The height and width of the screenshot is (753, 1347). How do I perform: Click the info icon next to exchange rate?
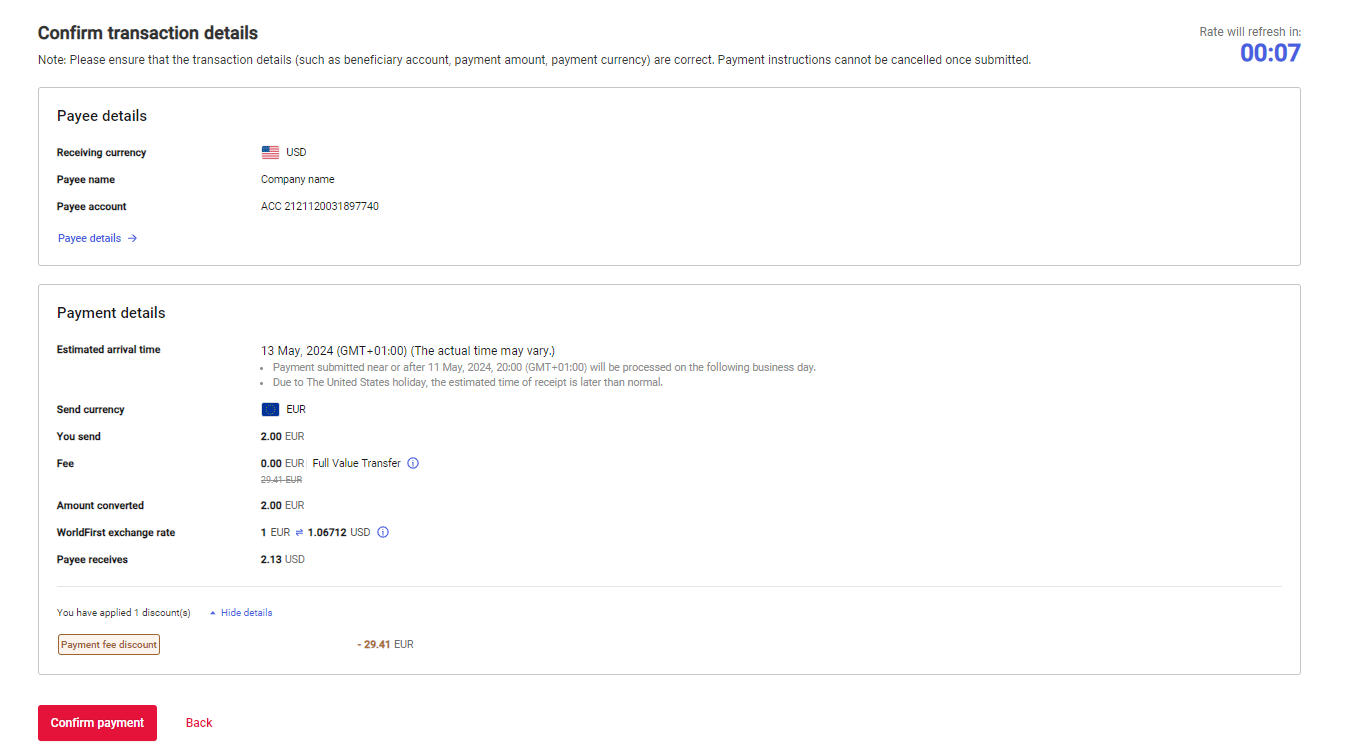(383, 533)
